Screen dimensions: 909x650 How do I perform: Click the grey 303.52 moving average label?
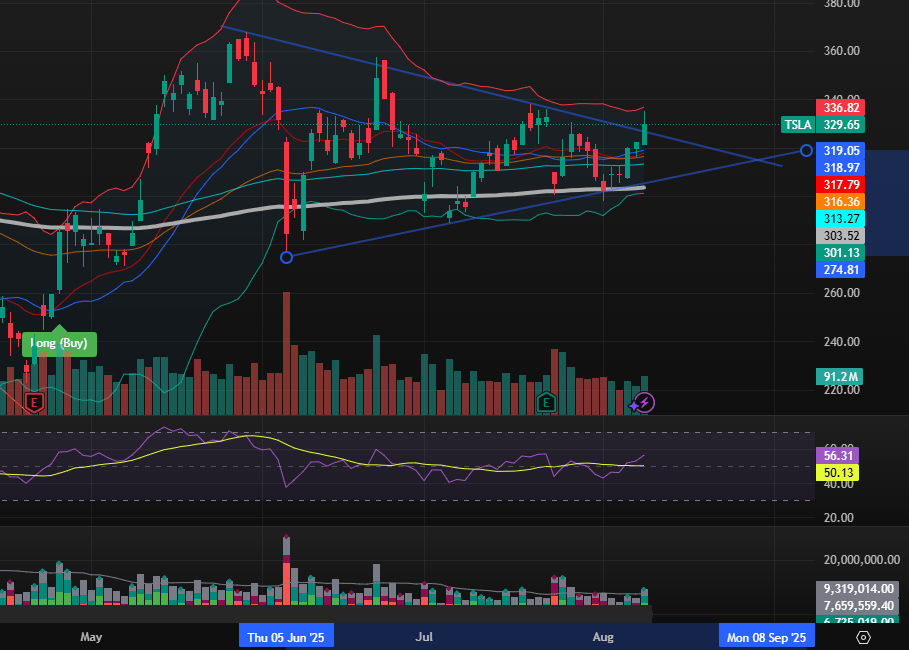(x=841, y=236)
